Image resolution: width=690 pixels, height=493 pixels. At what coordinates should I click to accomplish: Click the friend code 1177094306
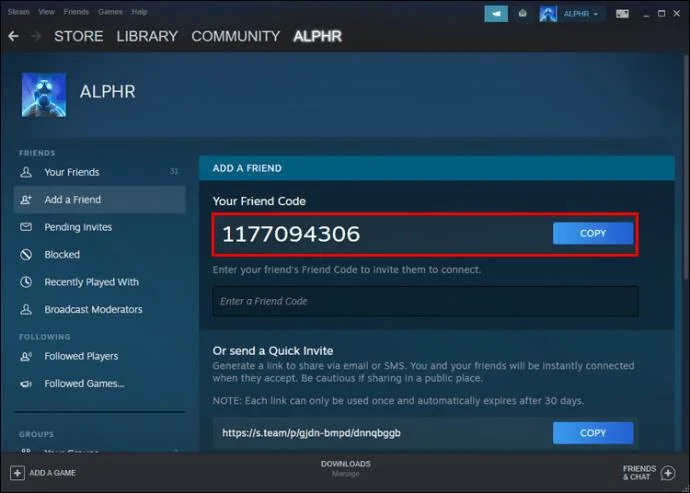pyautogui.click(x=291, y=234)
